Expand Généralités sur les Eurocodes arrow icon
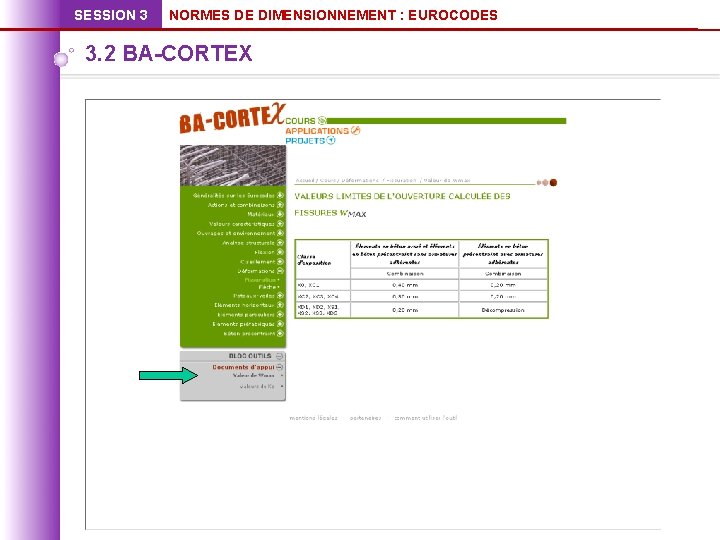720x540 pixels. pyautogui.click(x=280, y=195)
